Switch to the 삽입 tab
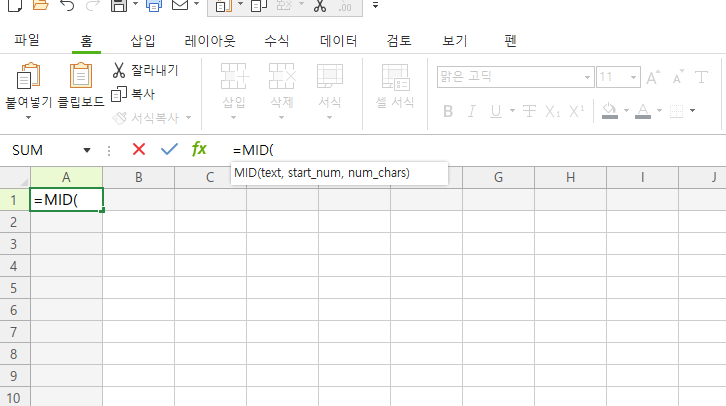This screenshot has height=406, width=726. [x=143, y=41]
